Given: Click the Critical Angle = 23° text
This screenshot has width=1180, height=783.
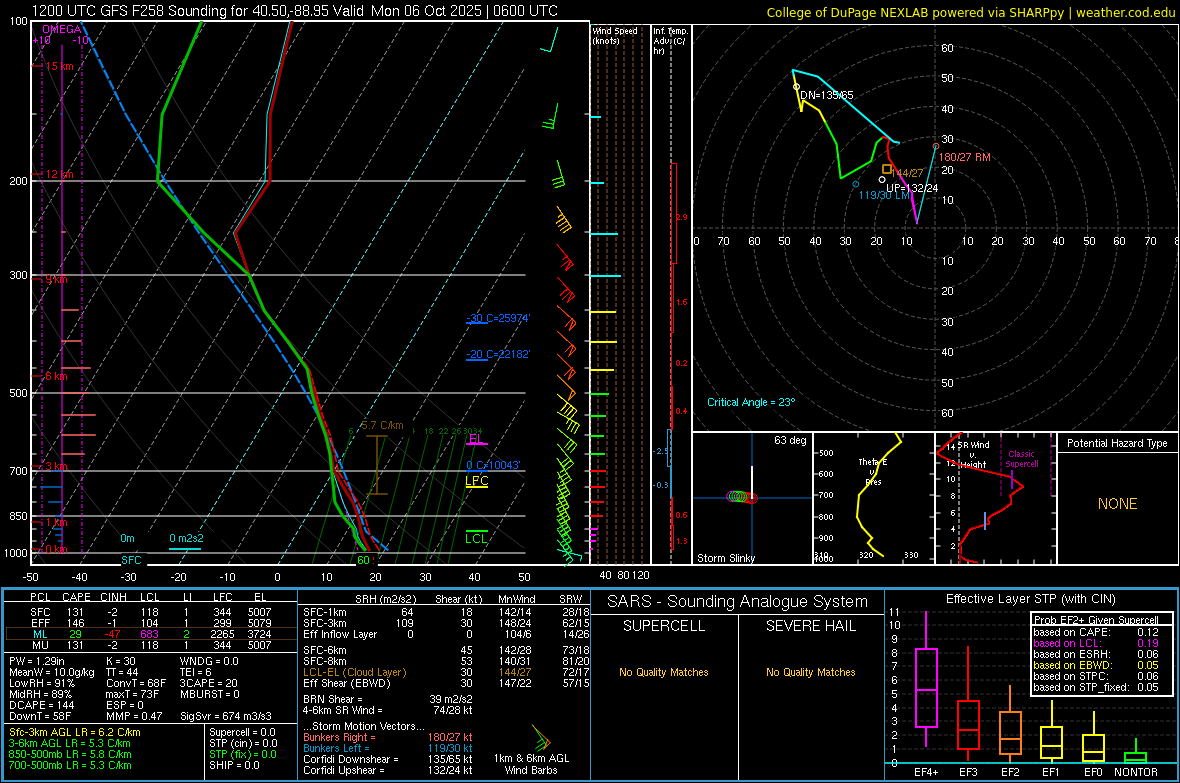Looking at the screenshot, I should point(751,402).
